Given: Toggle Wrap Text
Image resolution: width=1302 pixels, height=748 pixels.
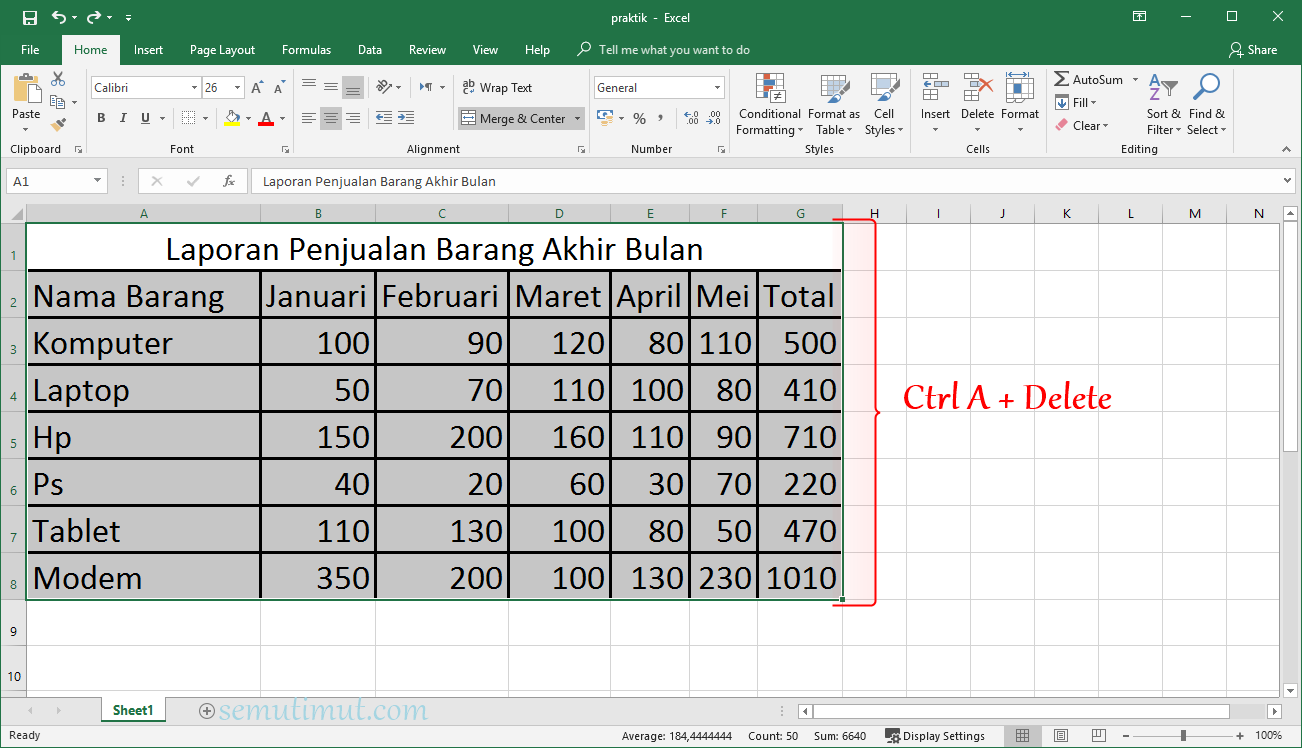Looking at the screenshot, I should 497,88.
